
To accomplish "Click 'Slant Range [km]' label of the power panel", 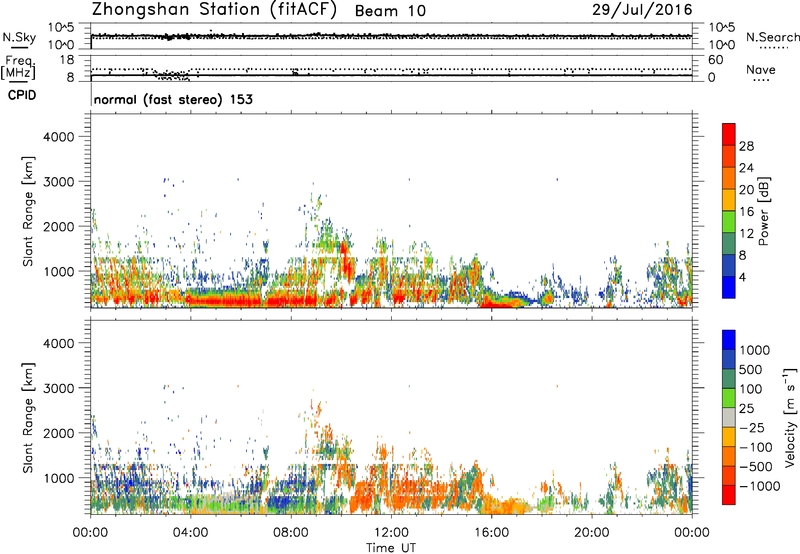I will pos(28,211).
